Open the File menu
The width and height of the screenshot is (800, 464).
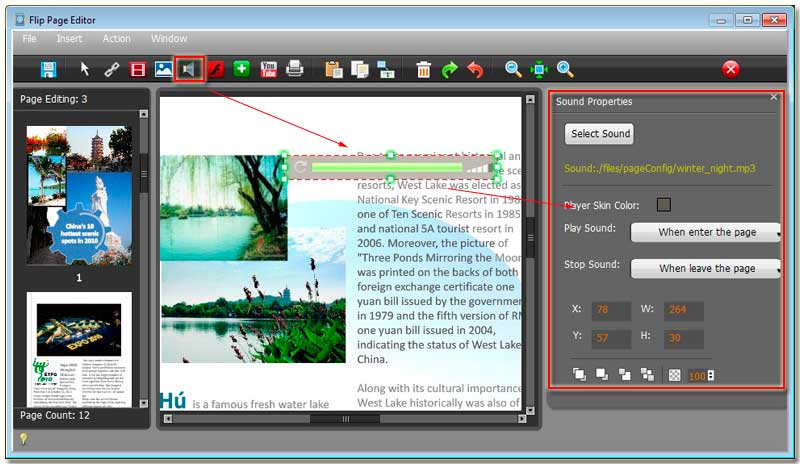tap(30, 39)
